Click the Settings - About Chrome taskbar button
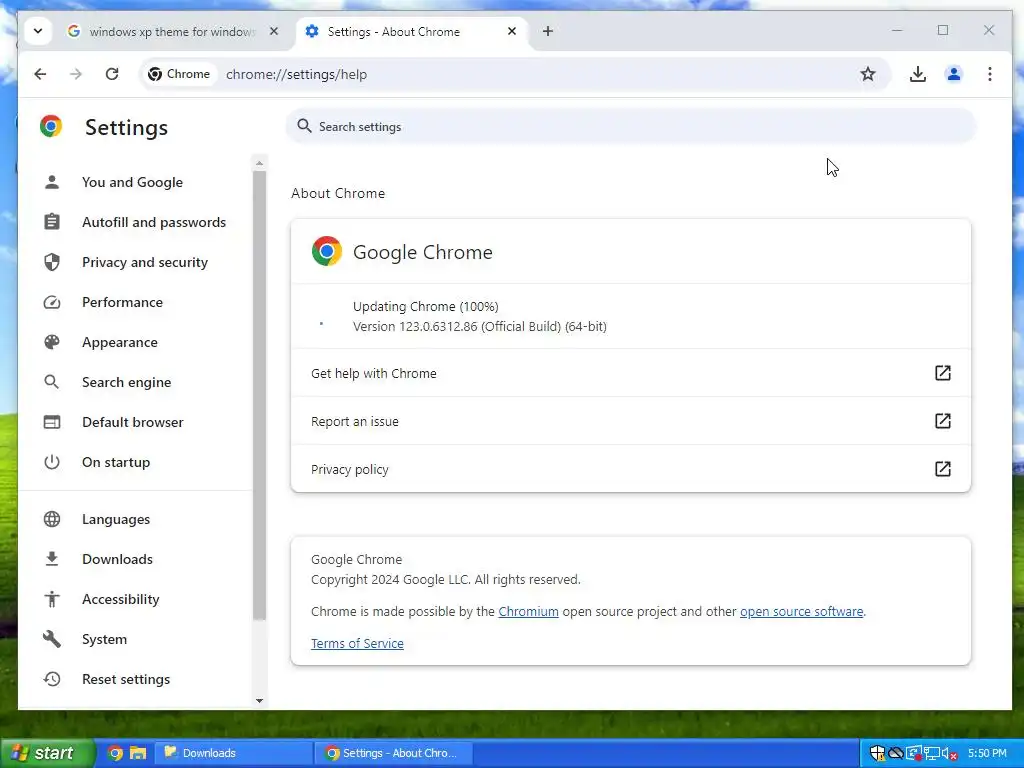1024x768 pixels. (x=392, y=753)
